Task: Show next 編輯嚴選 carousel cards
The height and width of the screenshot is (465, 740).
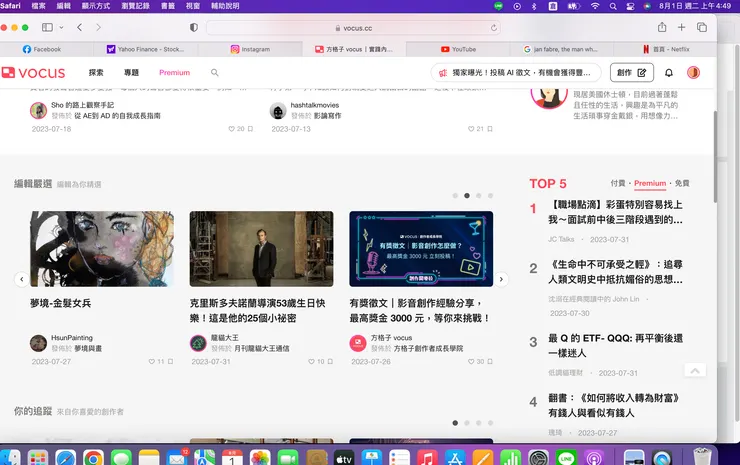Action: pos(501,279)
